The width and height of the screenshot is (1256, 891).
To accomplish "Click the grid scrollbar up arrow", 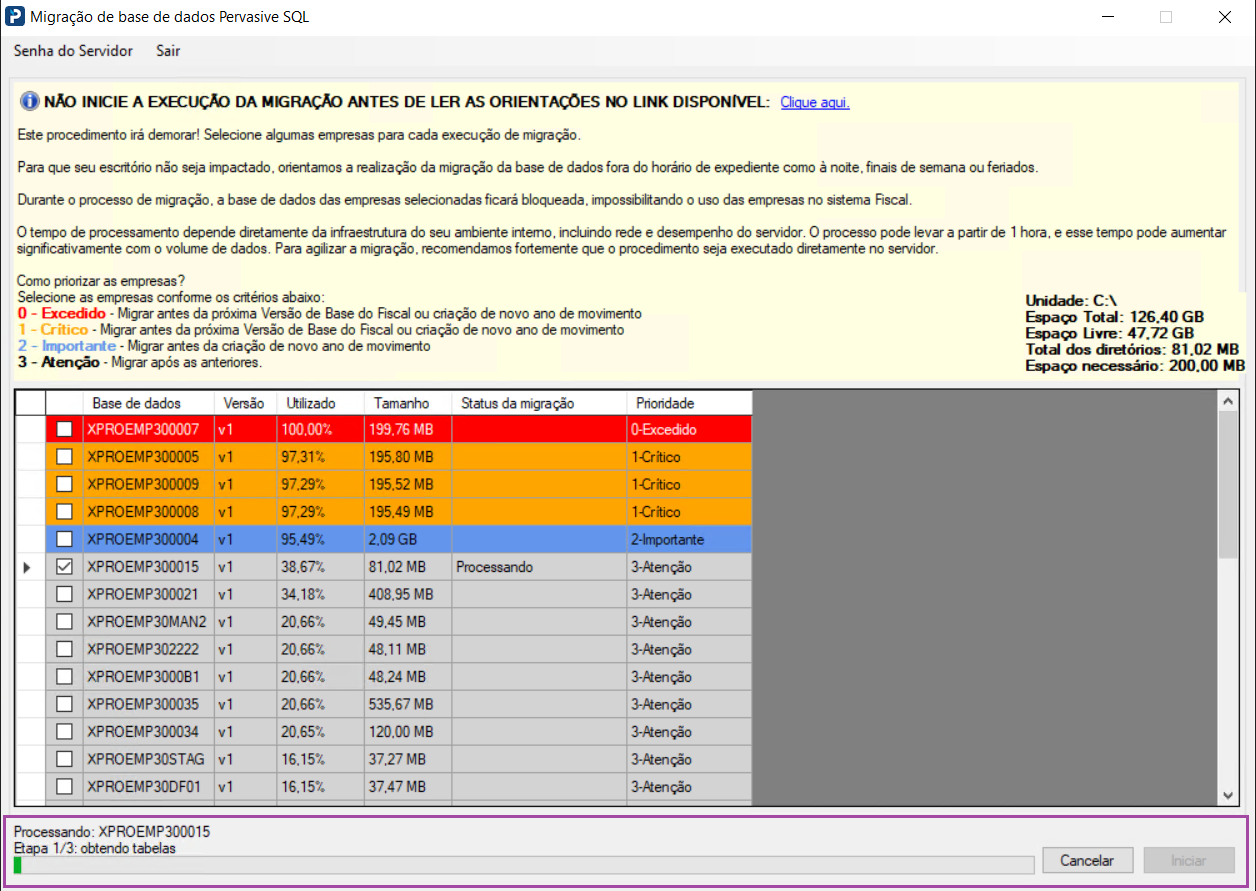I will click(x=1229, y=400).
